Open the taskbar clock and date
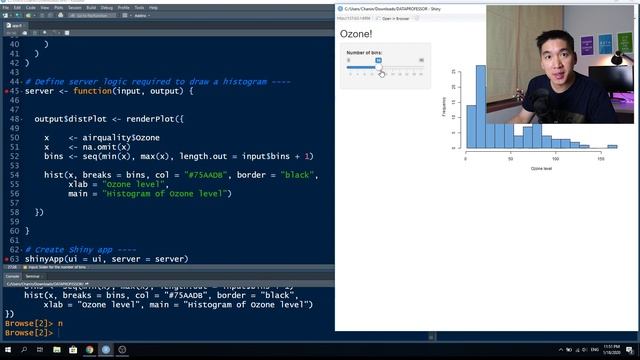640x360 pixels. click(612, 350)
